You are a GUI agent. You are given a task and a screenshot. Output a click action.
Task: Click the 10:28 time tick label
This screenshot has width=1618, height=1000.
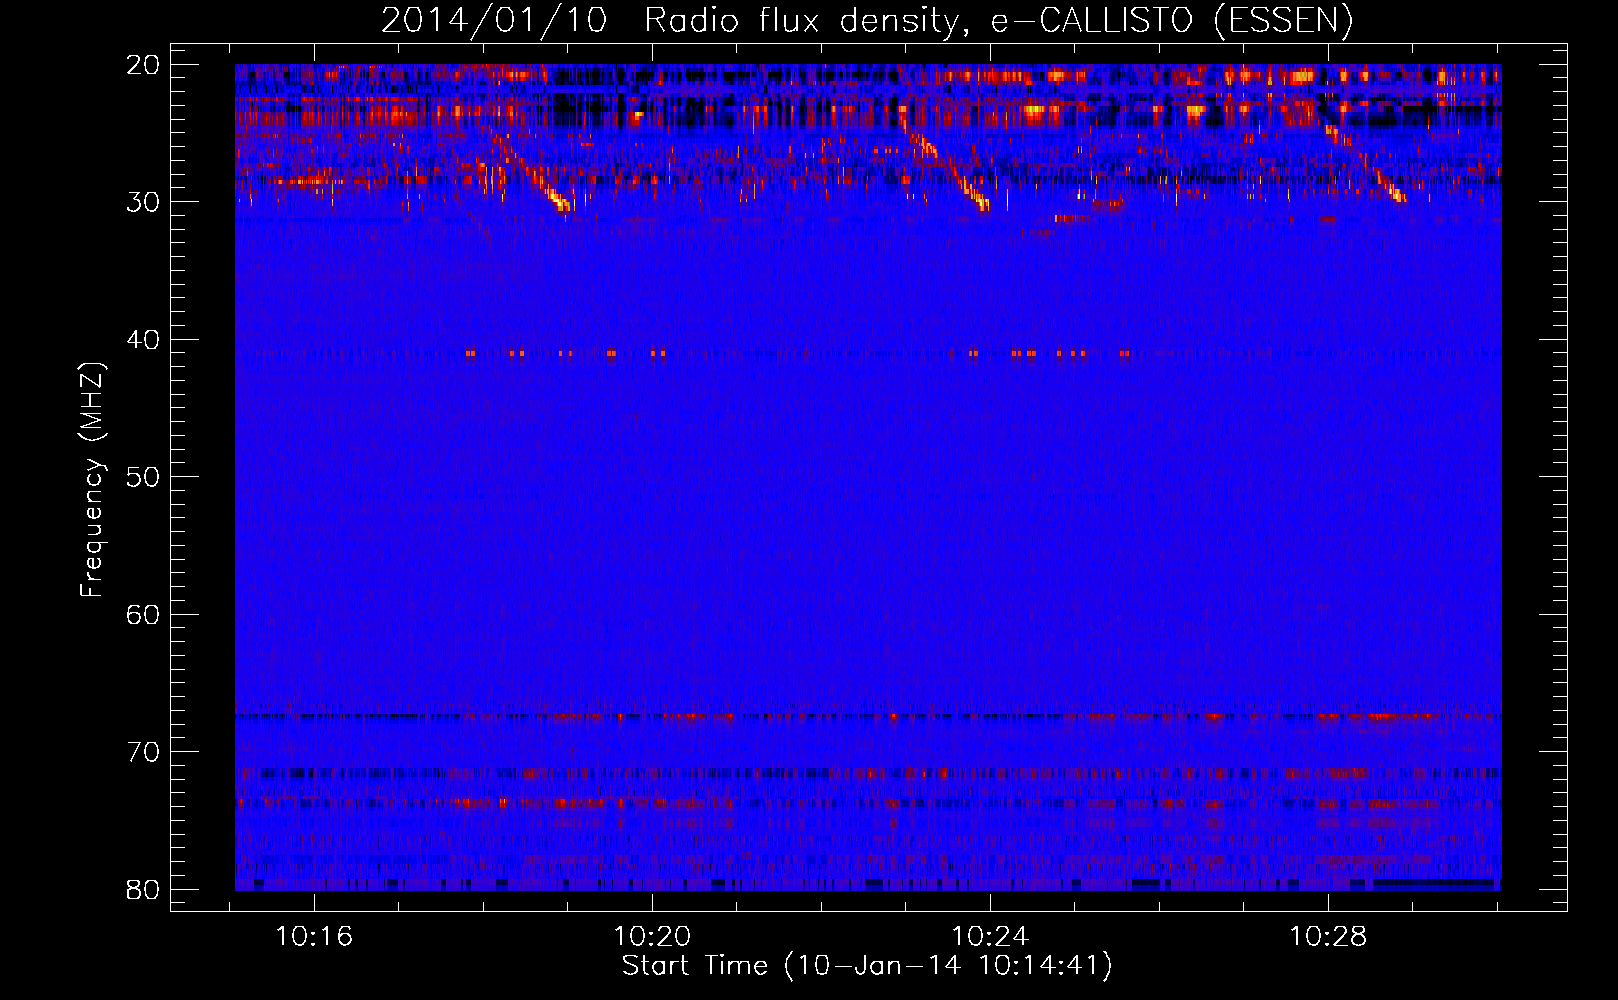click(x=1328, y=937)
